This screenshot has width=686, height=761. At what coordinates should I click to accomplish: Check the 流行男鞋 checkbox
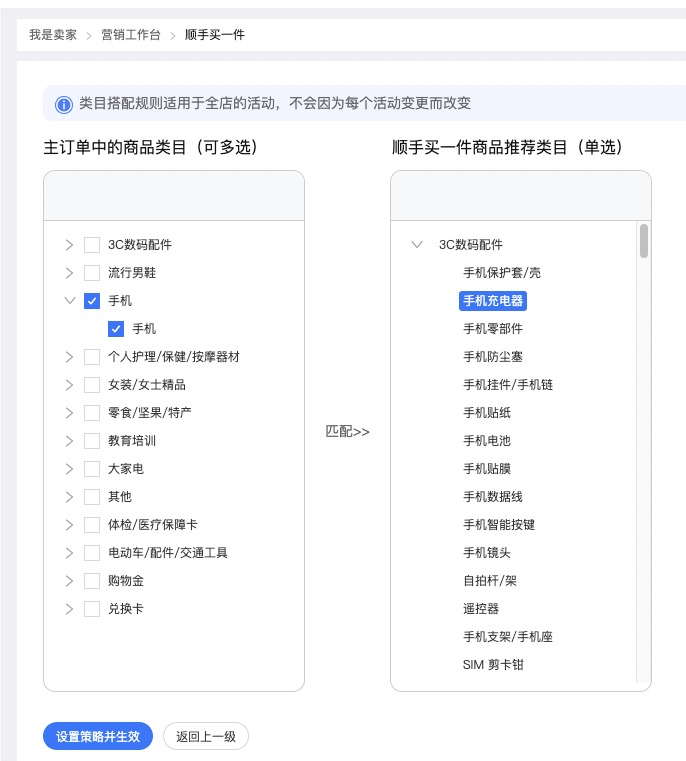[92, 273]
